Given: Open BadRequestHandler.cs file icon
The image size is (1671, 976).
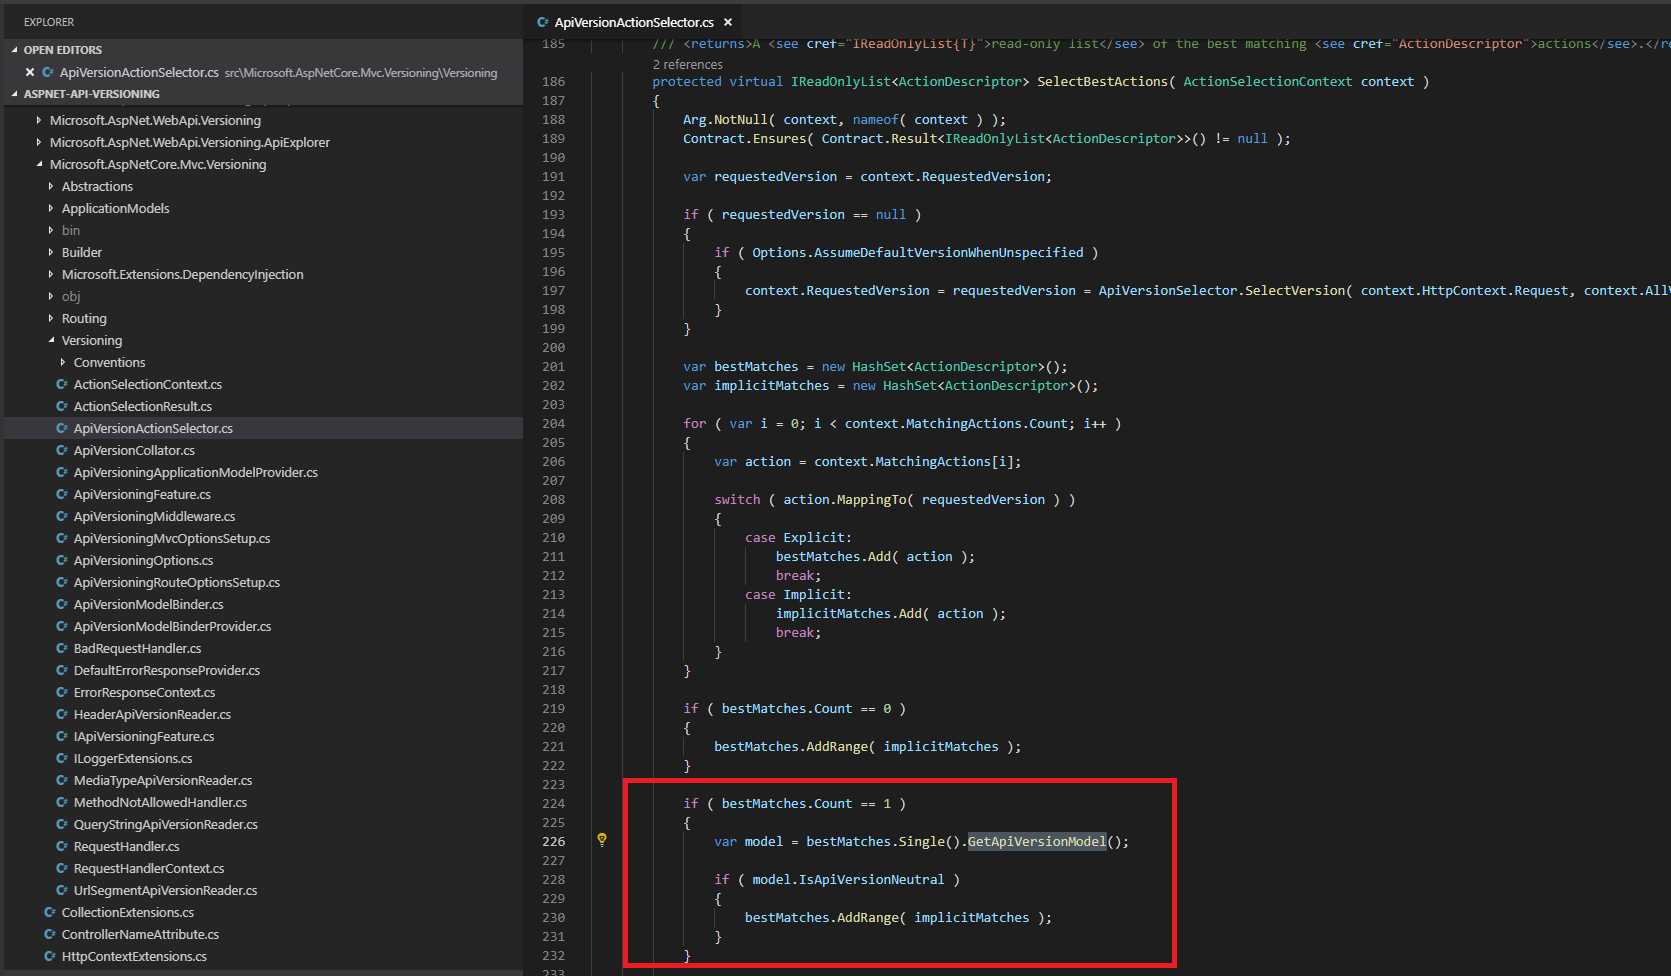Looking at the screenshot, I should (x=62, y=648).
